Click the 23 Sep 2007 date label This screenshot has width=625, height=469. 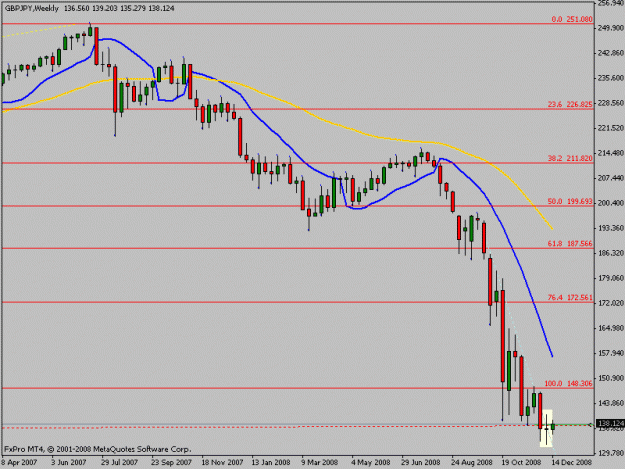[171, 463]
